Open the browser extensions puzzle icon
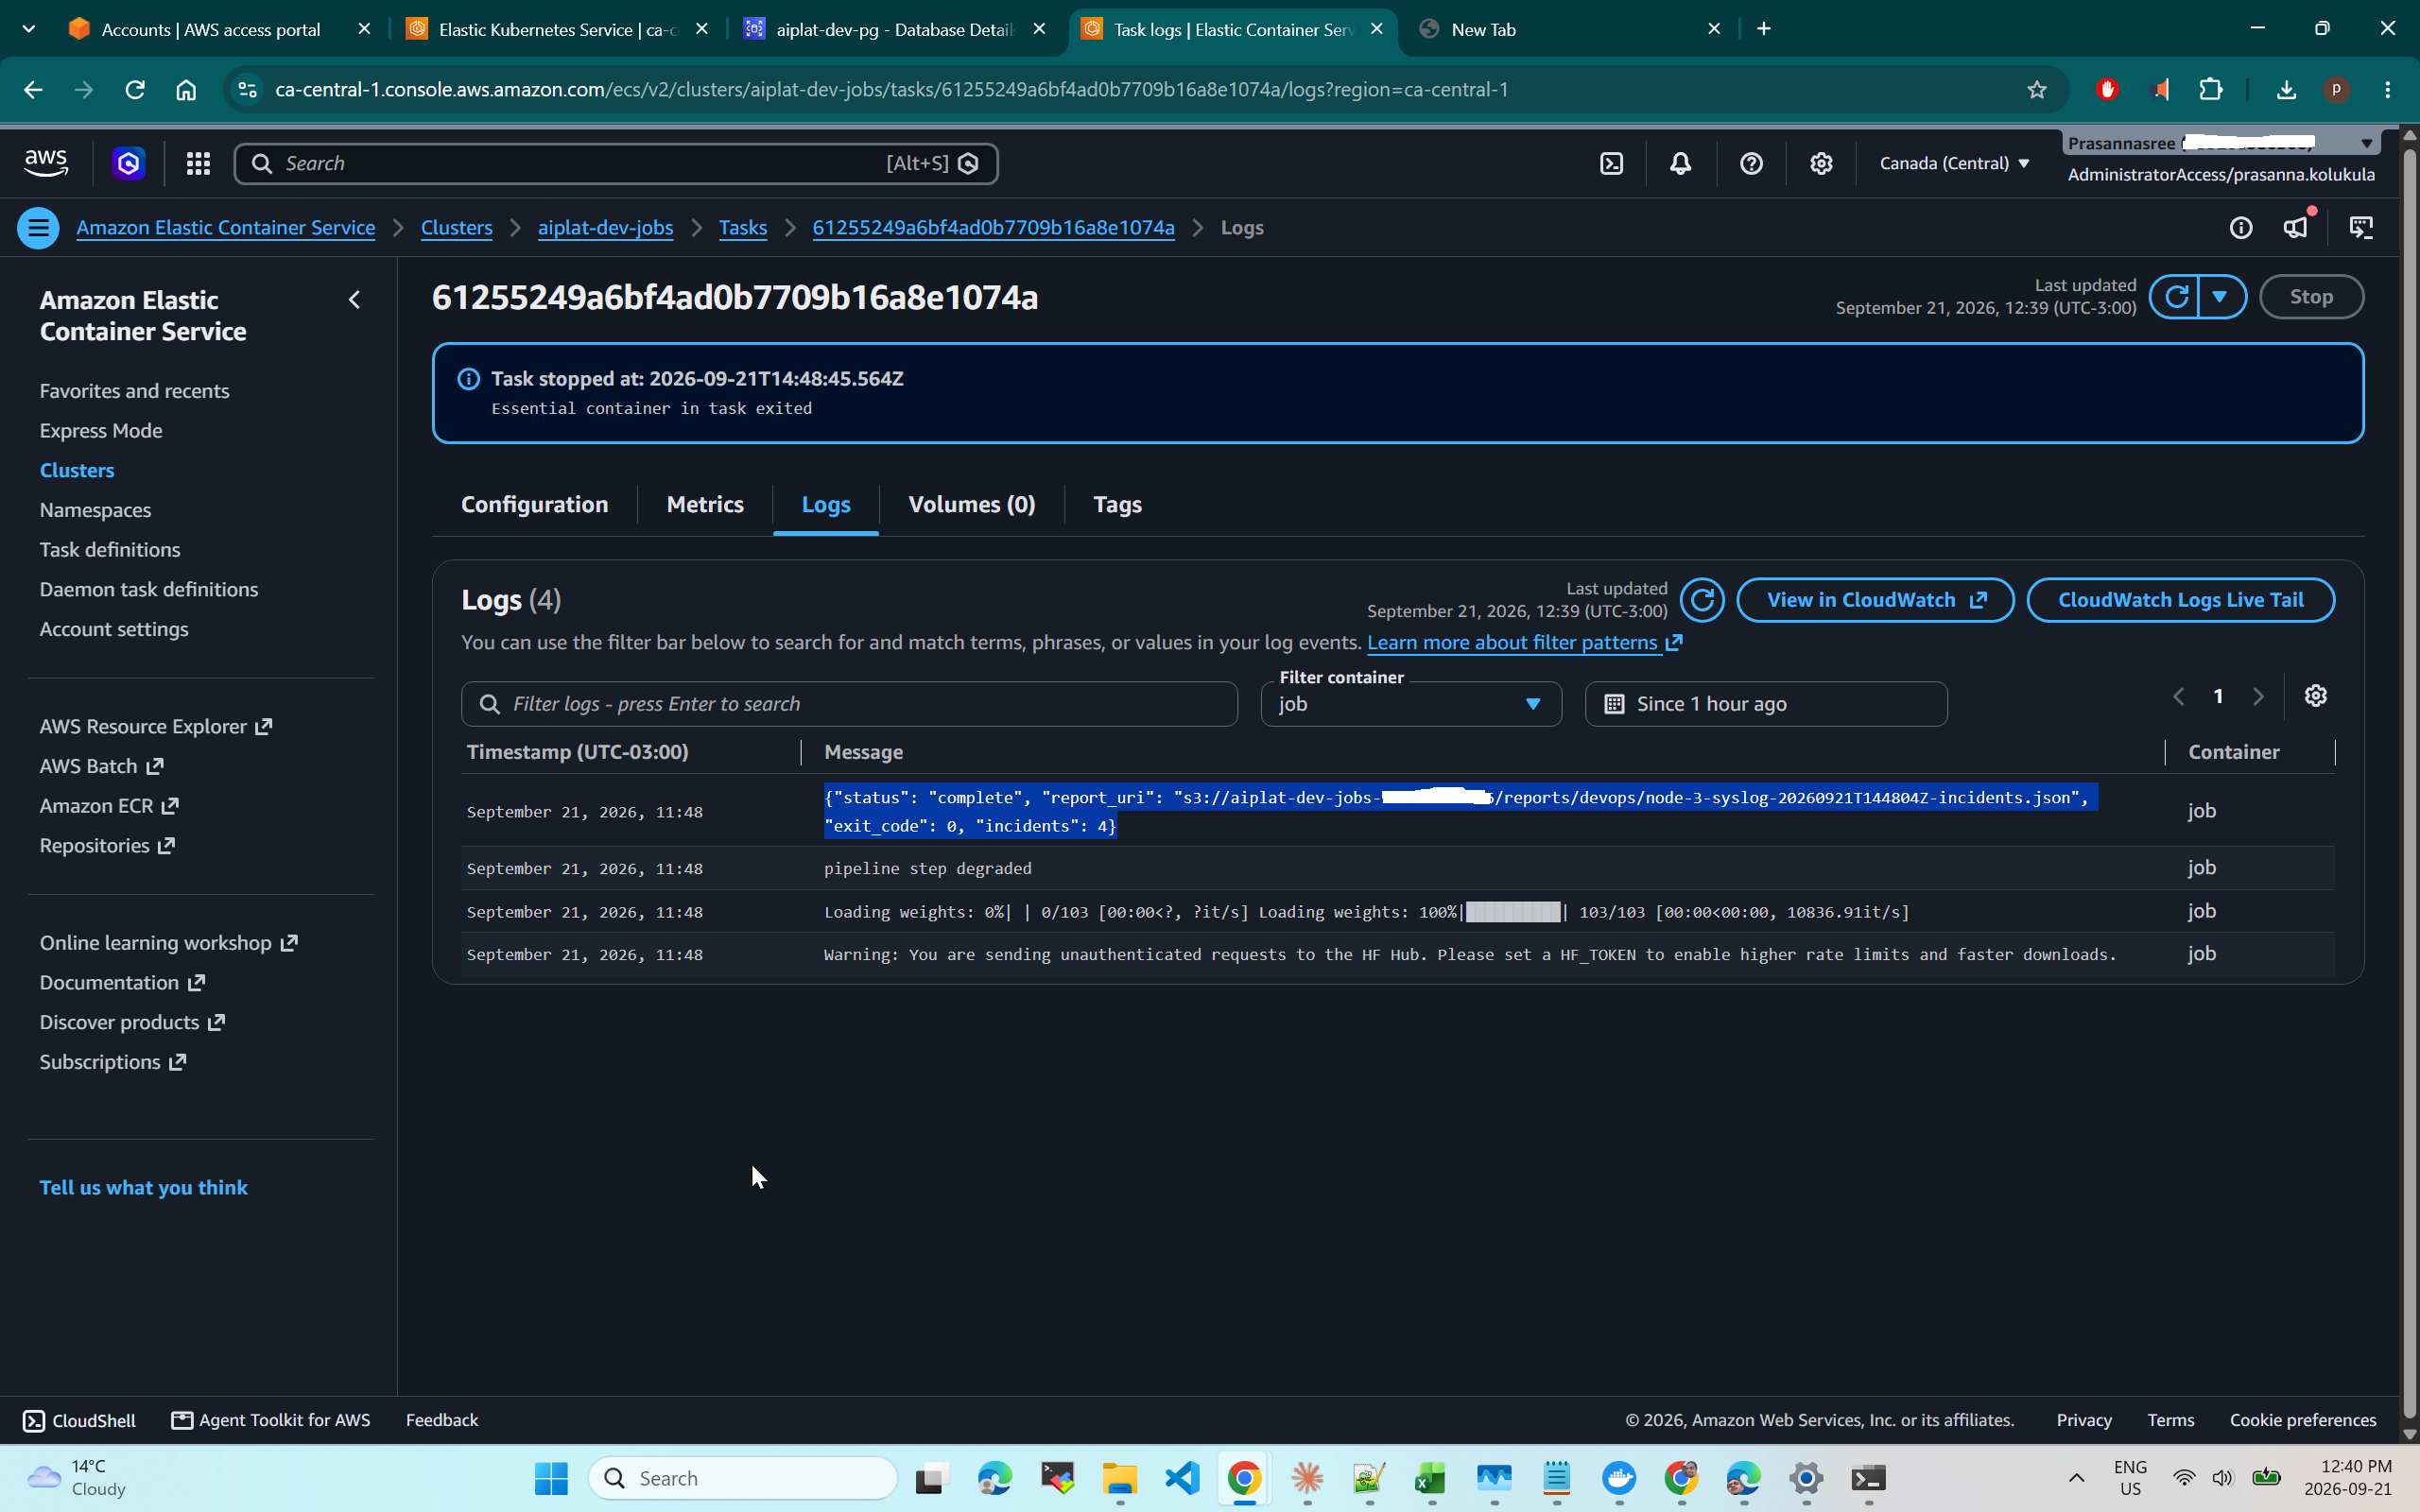Viewport: 2420px width, 1512px height. coord(2210,90)
